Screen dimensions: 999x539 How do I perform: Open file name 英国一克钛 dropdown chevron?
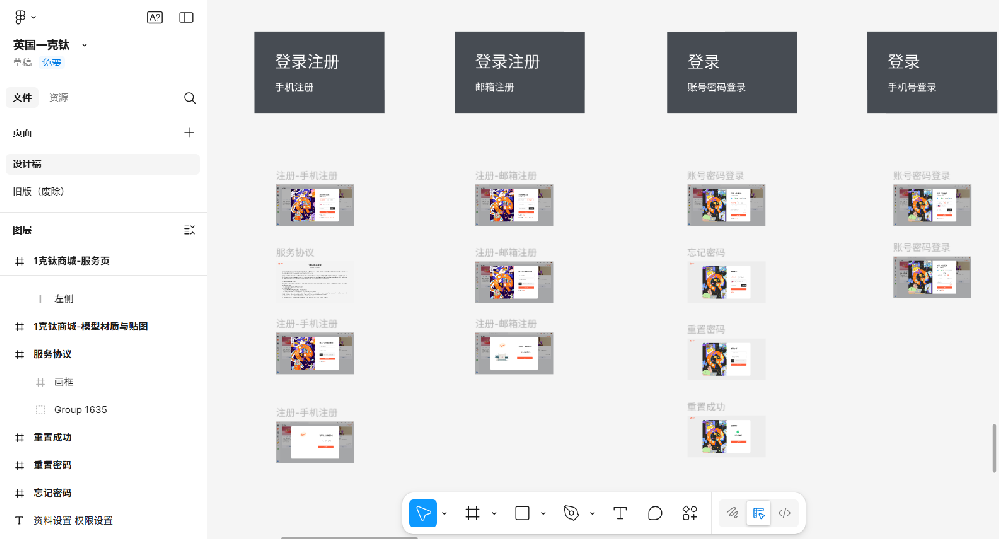(84, 45)
